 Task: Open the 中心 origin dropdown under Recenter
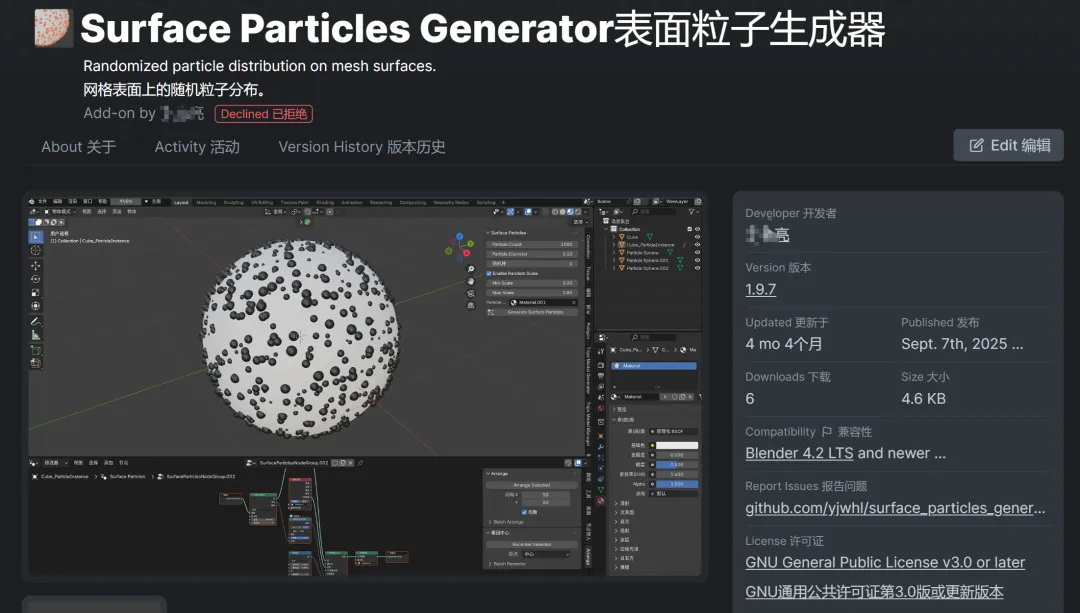(546, 554)
